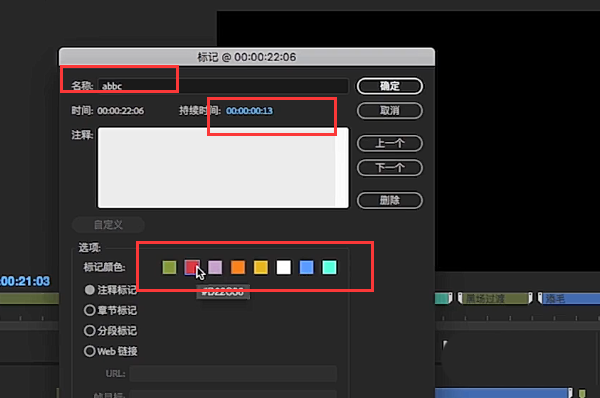
Task: Go to next marker with 下一个
Action: tap(390, 168)
